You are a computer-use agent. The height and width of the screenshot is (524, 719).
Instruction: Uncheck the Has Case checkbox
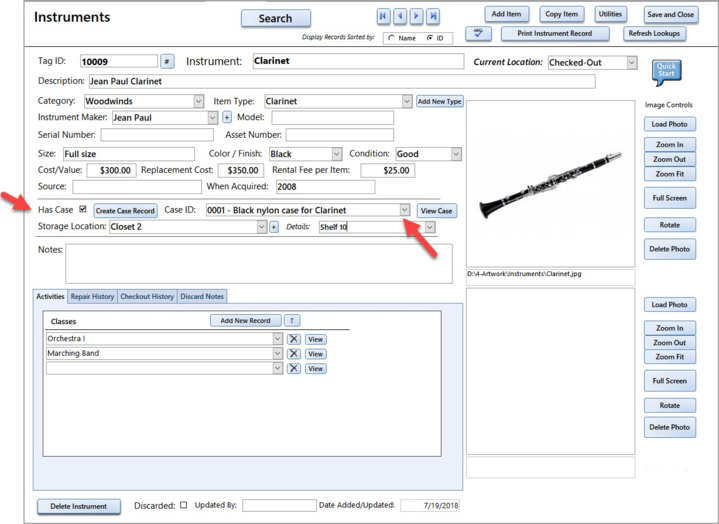tap(83, 210)
